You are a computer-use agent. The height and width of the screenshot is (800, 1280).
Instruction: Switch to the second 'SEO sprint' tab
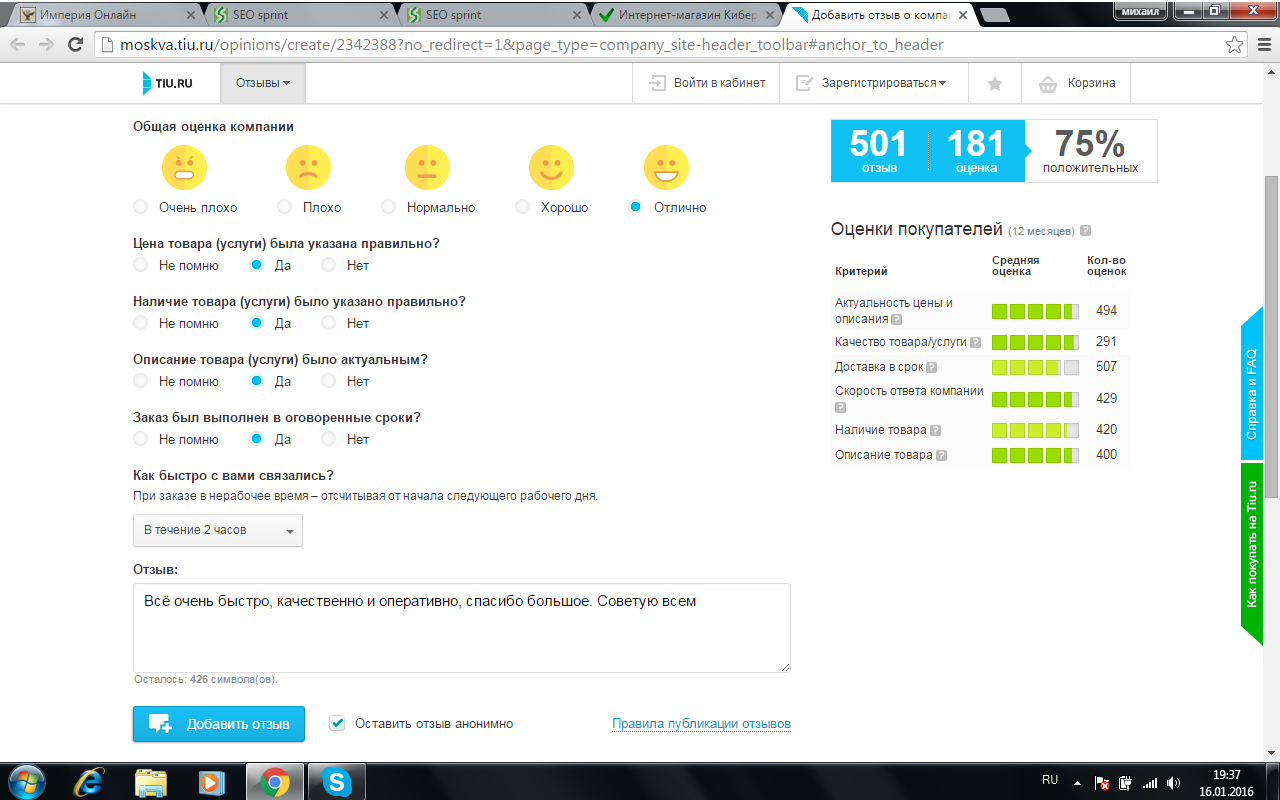tap(494, 15)
